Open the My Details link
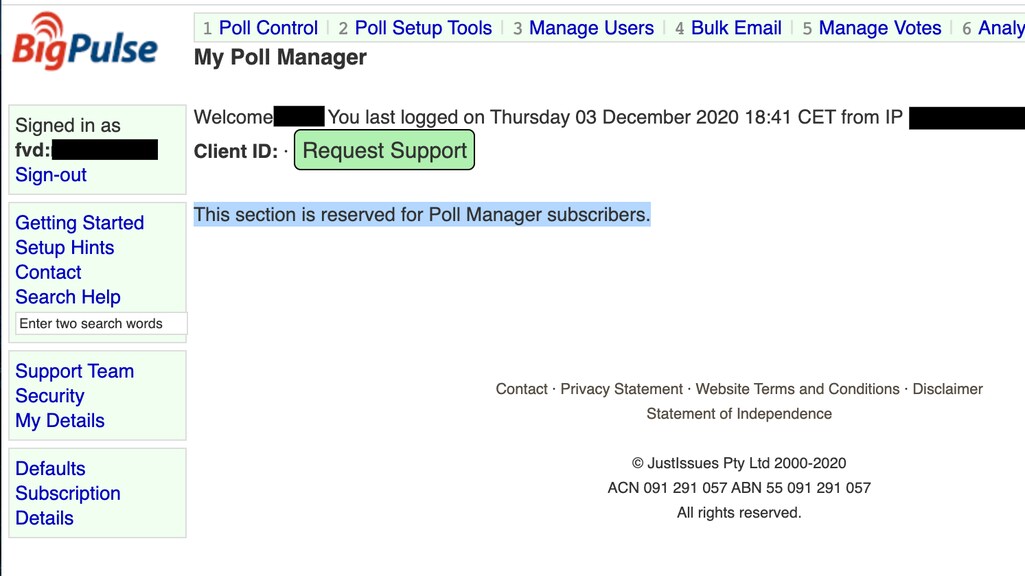The image size is (1025, 576). (x=60, y=421)
